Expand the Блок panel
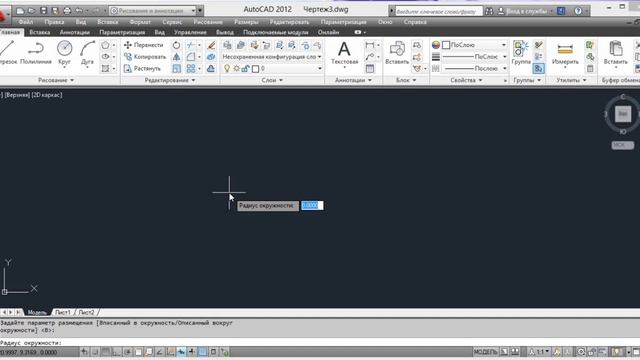This screenshot has width=640, height=360. coord(406,80)
